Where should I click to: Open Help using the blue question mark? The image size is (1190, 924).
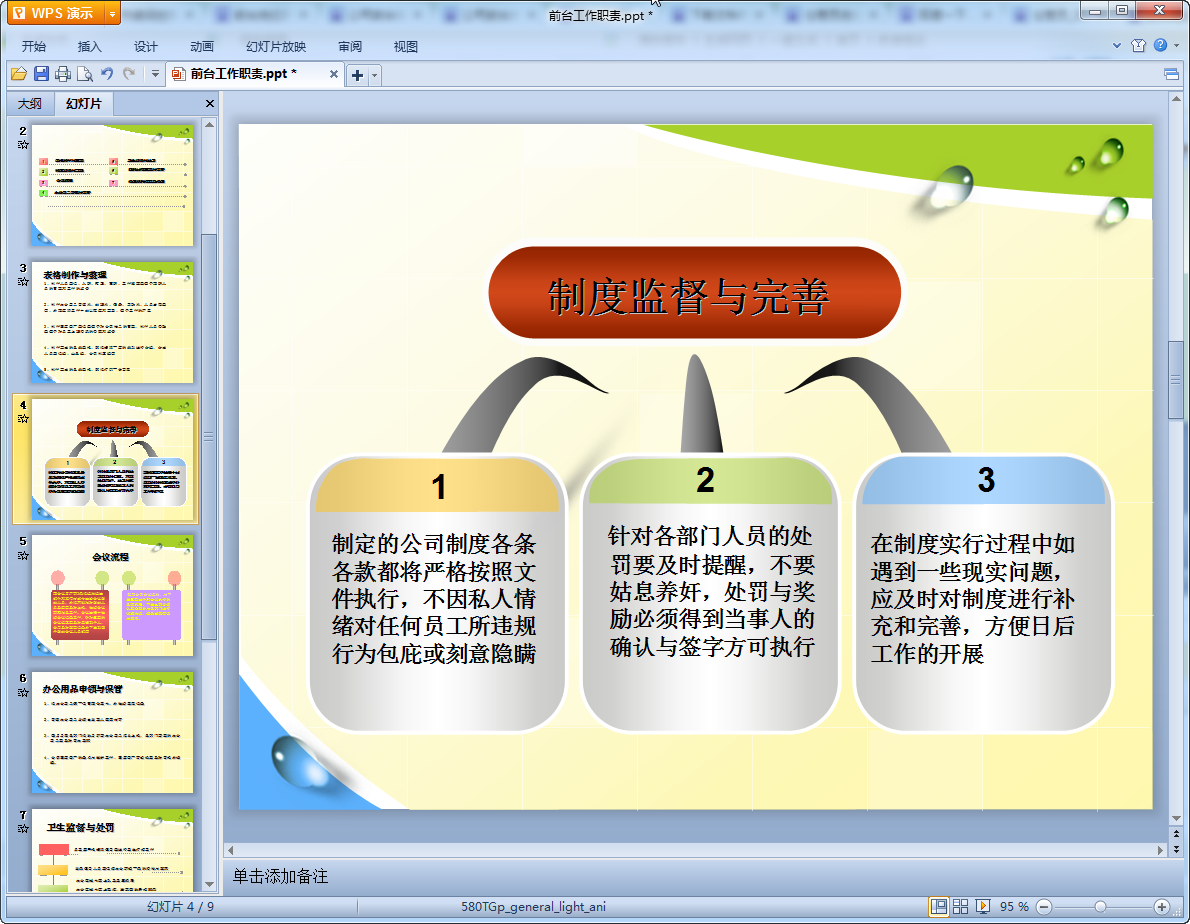tap(1160, 45)
